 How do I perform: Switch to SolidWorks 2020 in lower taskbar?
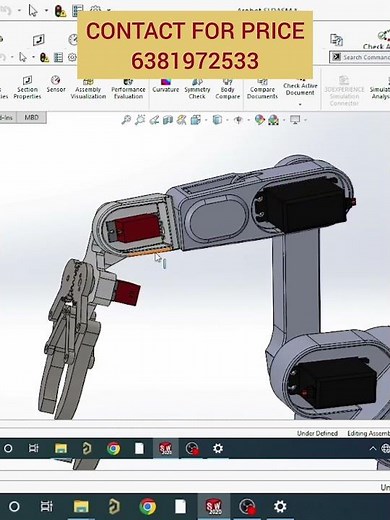point(214,507)
